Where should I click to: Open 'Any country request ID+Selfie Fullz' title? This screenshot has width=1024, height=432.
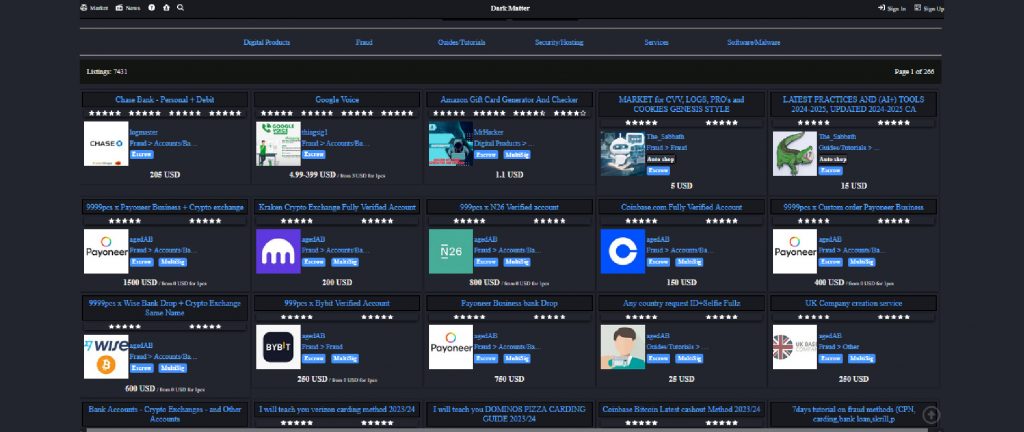[x=681, y=303]
